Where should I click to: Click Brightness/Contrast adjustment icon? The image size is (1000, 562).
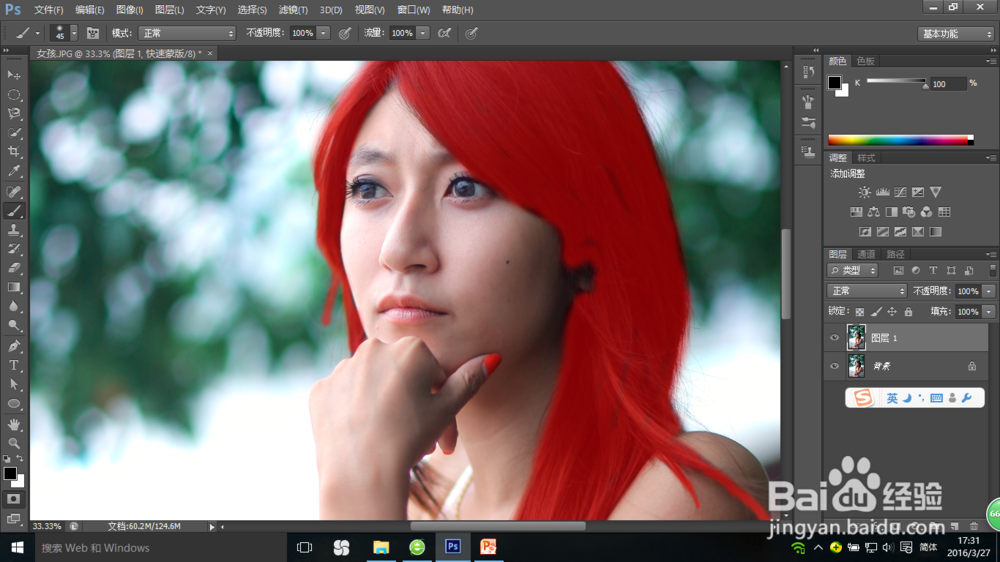coord(864,192)
